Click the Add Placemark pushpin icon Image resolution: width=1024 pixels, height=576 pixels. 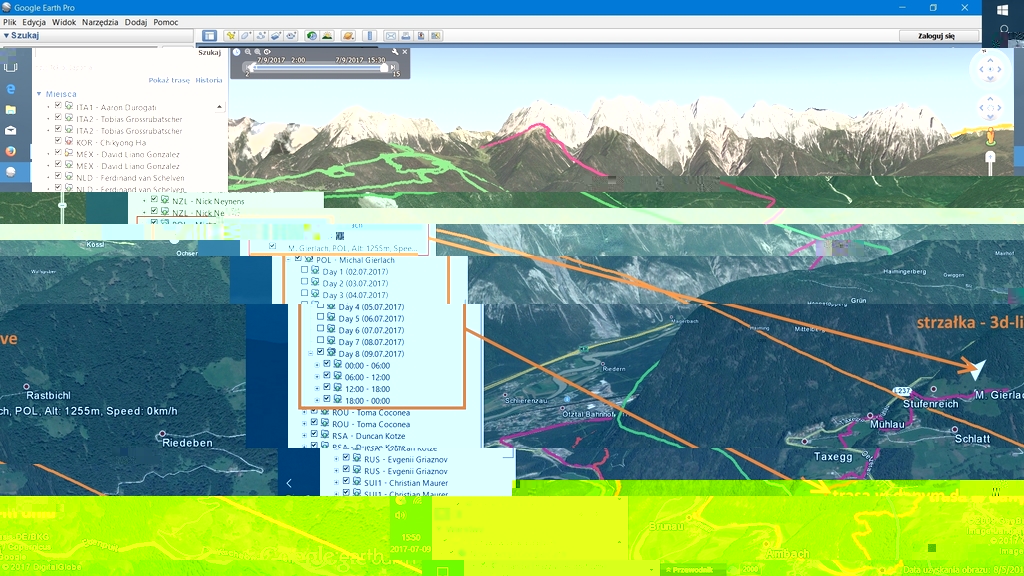(x=231, y=36)
